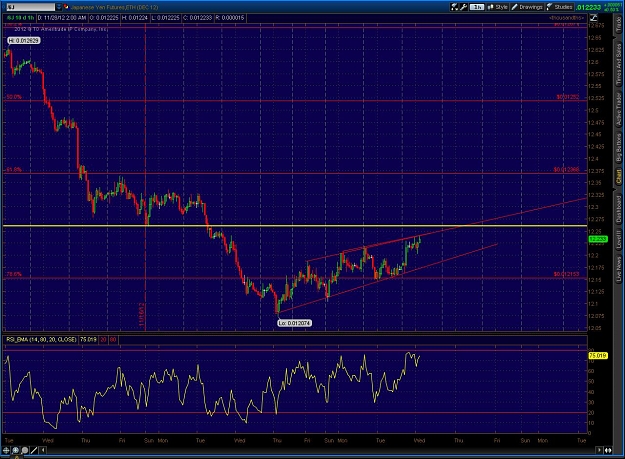Image resolution: width=625 pixels, height=459 pixels.
Task: Click the symbol entry field showing /6J
Action: pyautogui.click(x=31, y=7)
